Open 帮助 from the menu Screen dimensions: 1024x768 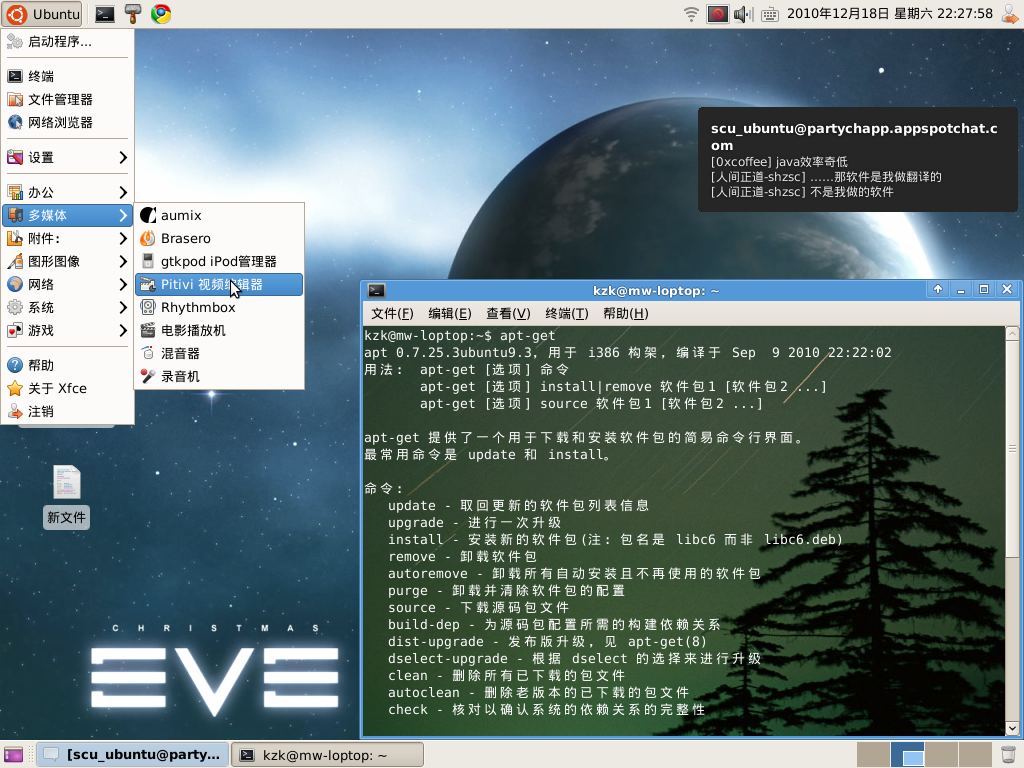68,365
